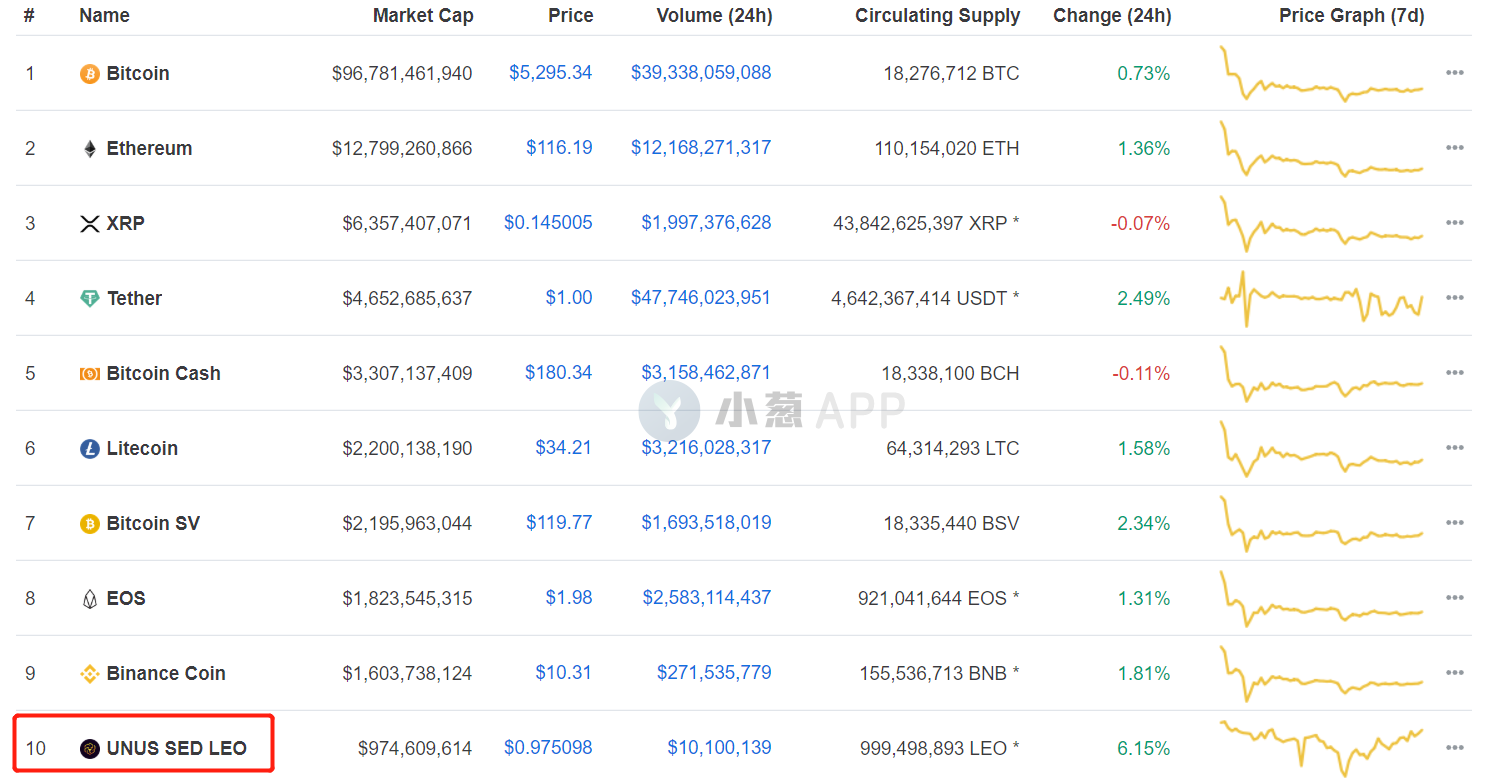Click Bitcoin price $5,295.34
Viewport: 1502px width, 784px height.
tap(551, 73)
